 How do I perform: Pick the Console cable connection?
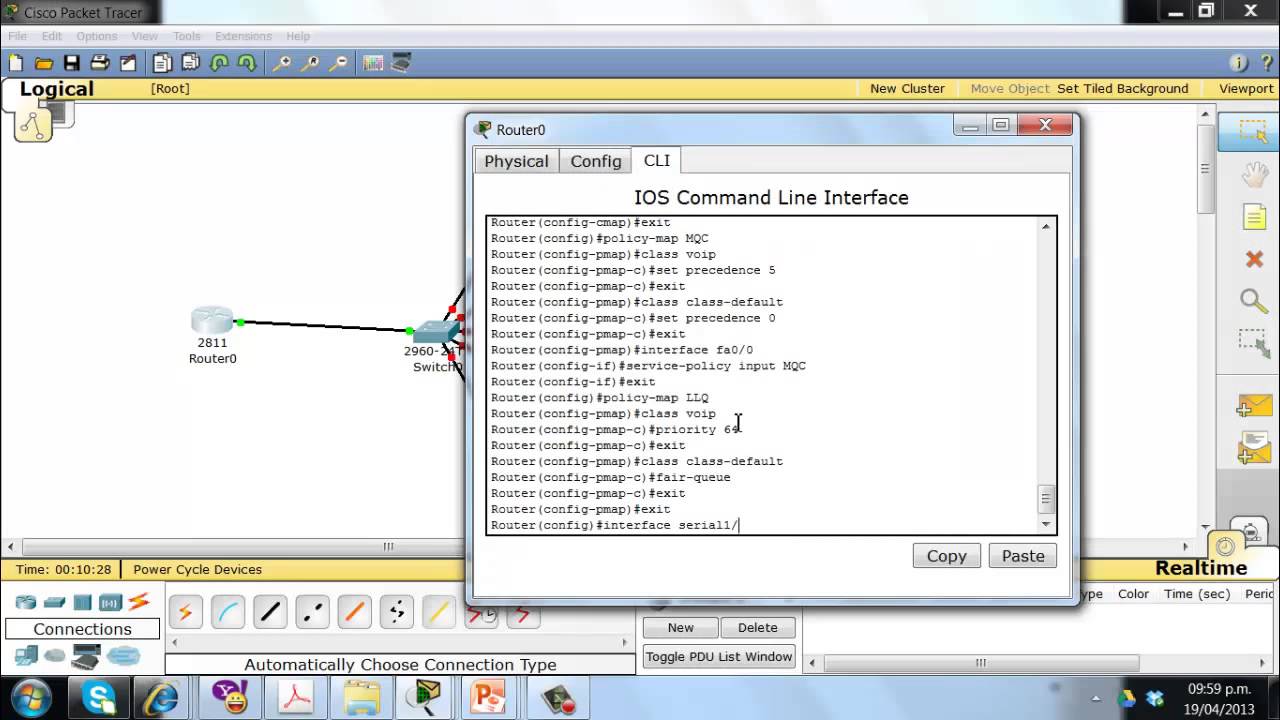pos(228,612)
